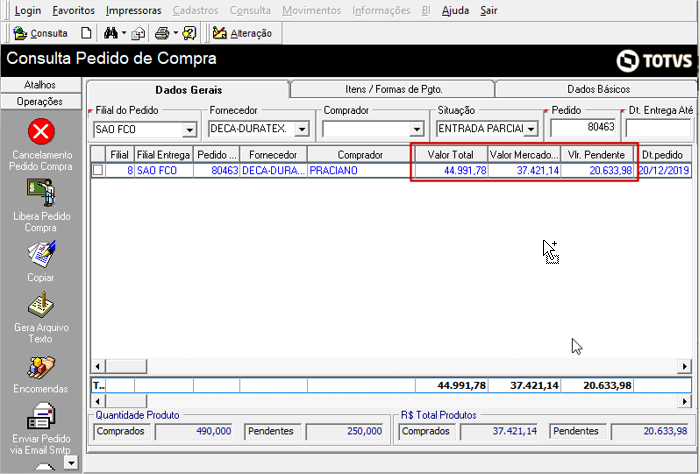Click the Pedido number input field
The width and height of the screenshot is (700, 474).
(x=583, y=128)
